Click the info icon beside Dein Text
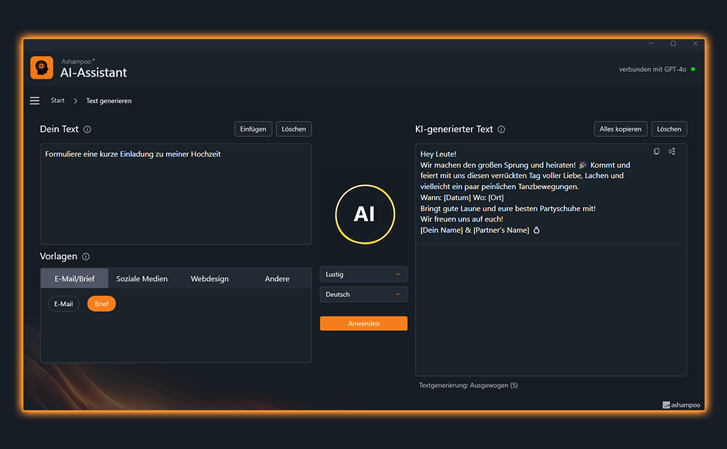727x449 pixels. pyautogui.click(x=87, y=129)
